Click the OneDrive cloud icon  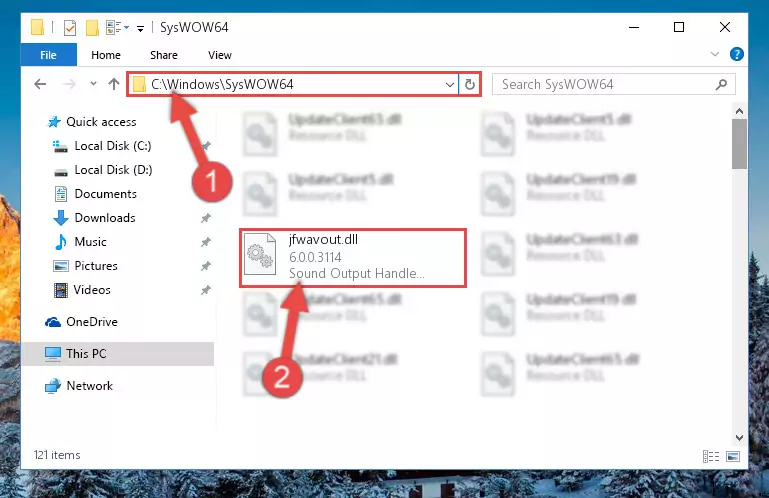pos(53,322)
